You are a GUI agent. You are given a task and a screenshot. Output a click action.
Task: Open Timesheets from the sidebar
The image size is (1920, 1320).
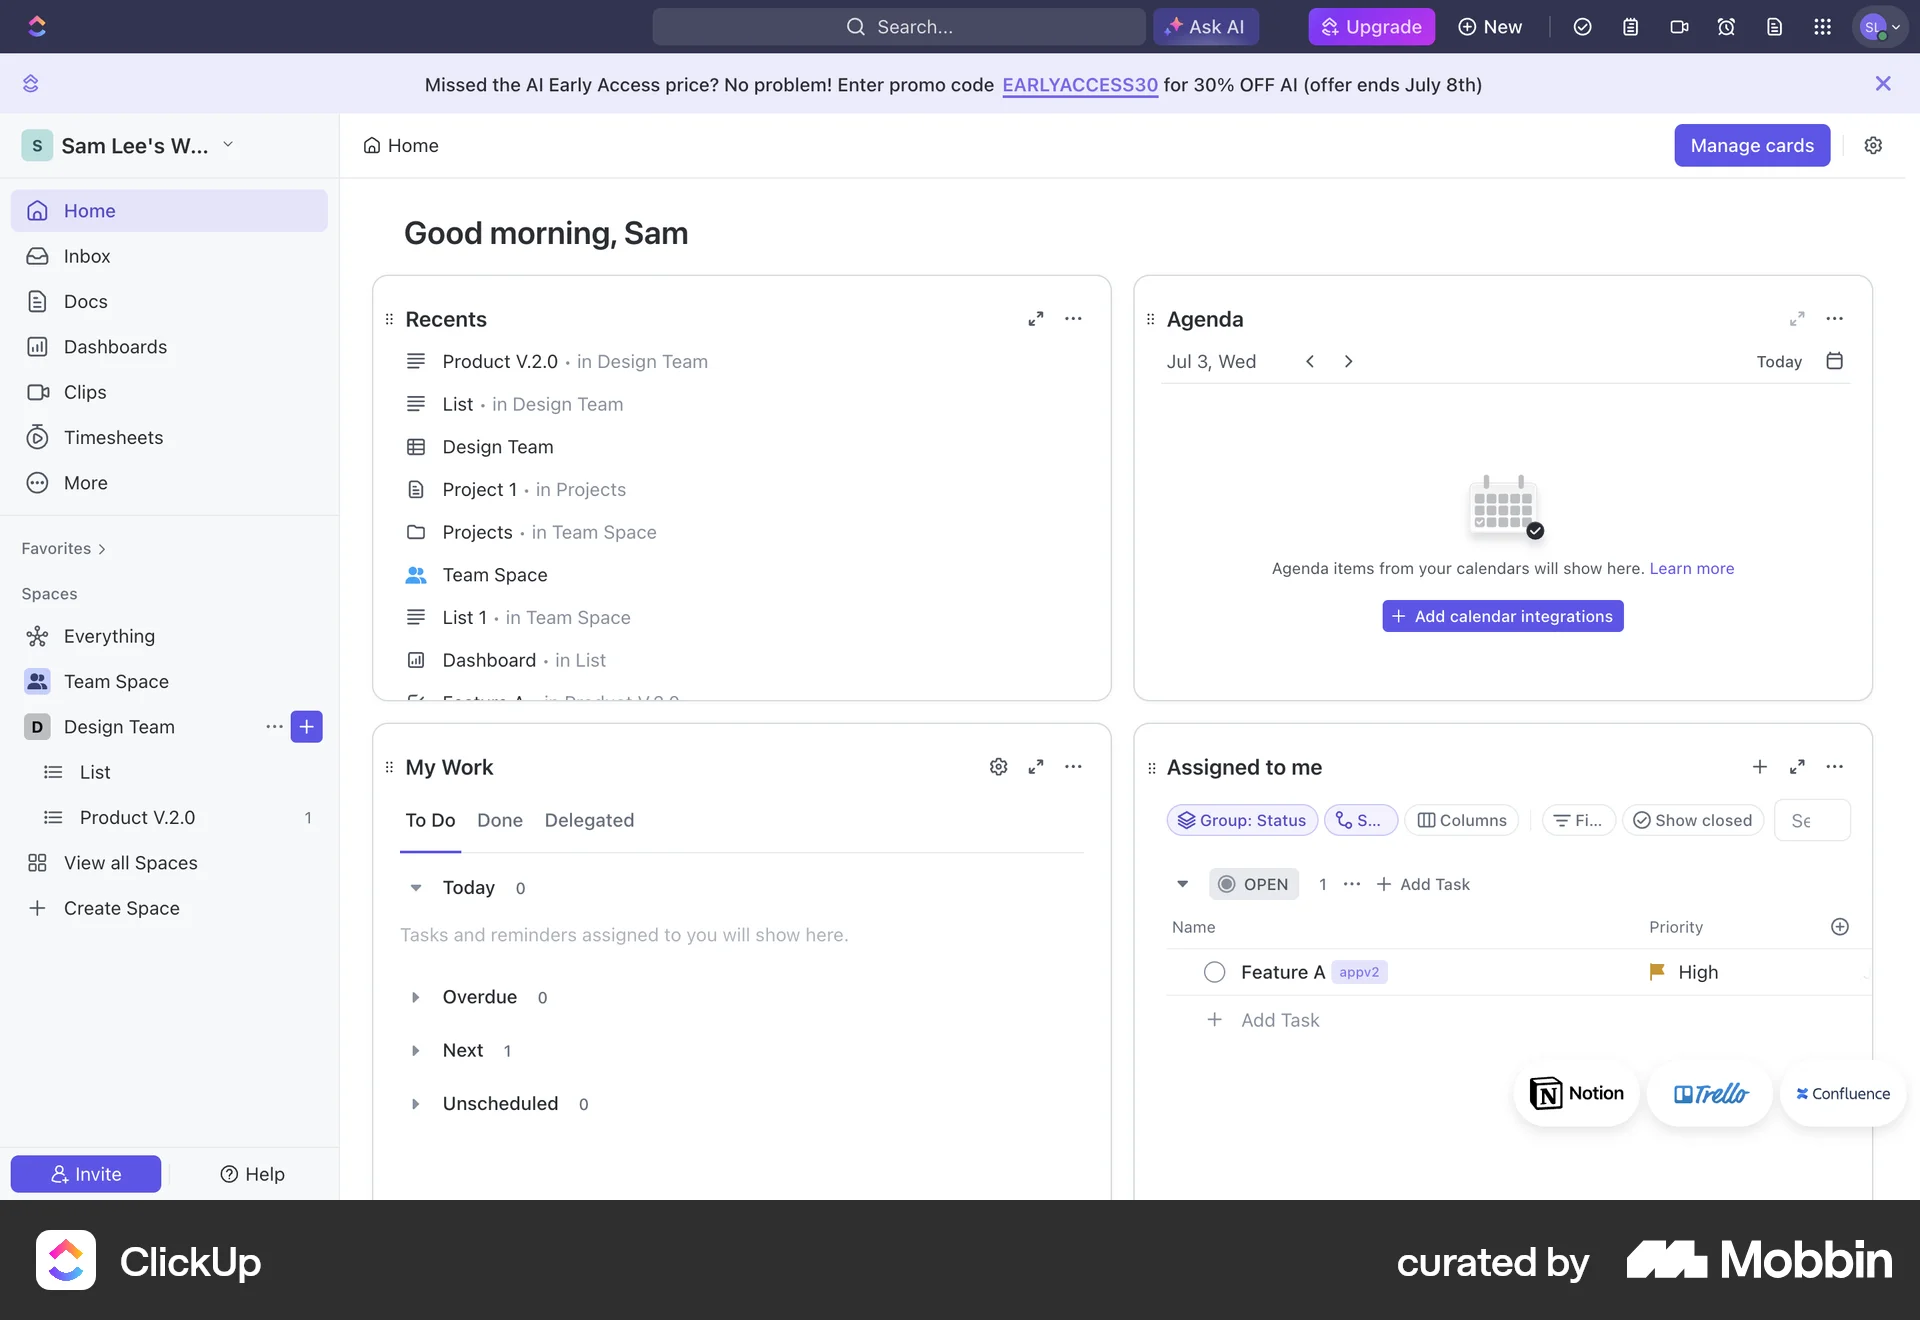[113, 437]
